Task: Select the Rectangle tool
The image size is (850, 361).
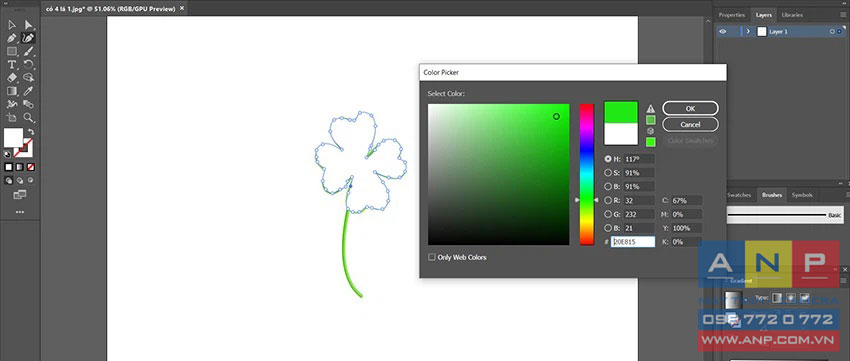Action: [12, 51]
